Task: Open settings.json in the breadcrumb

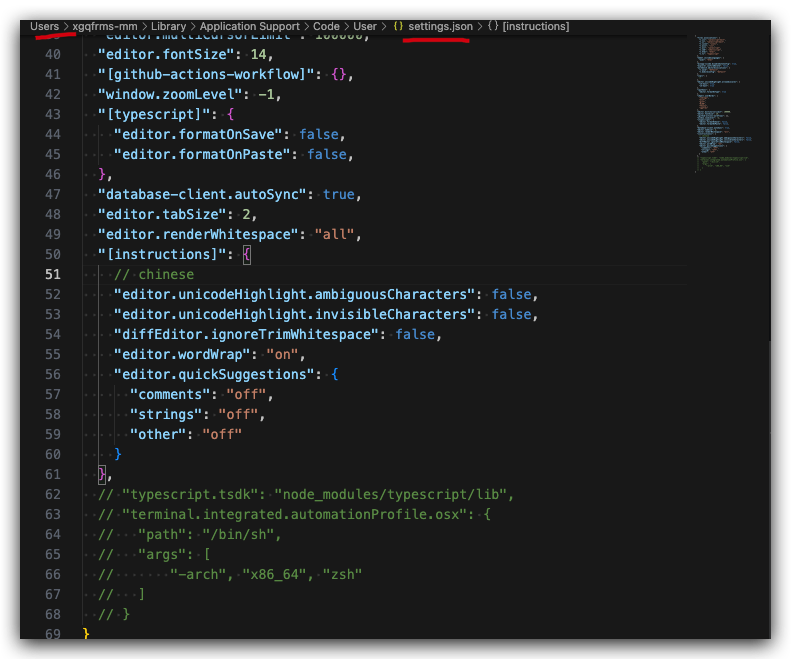Action: 440,26
